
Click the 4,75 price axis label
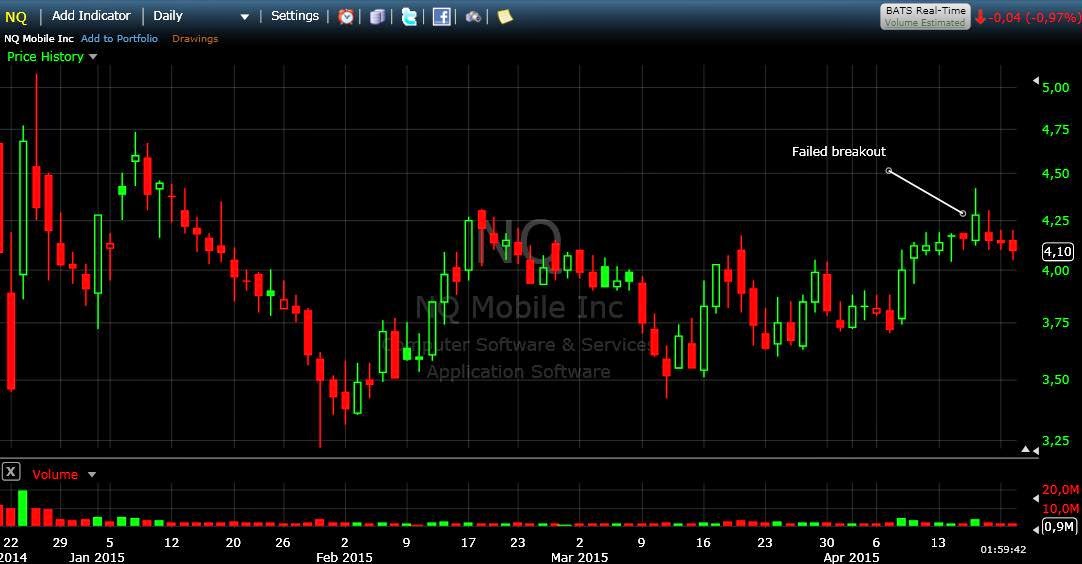pos(1055,130)
